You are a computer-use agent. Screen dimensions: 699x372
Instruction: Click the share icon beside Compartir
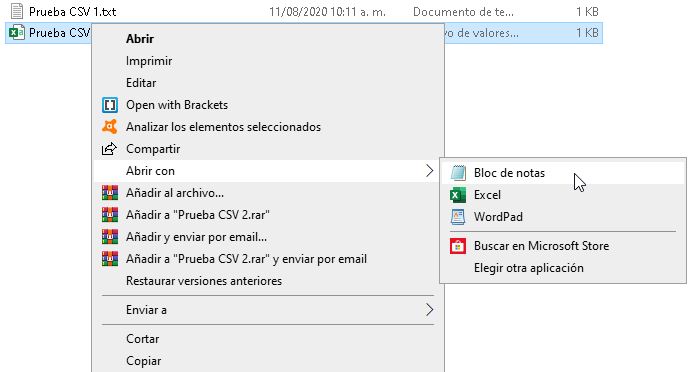point(110,149)
